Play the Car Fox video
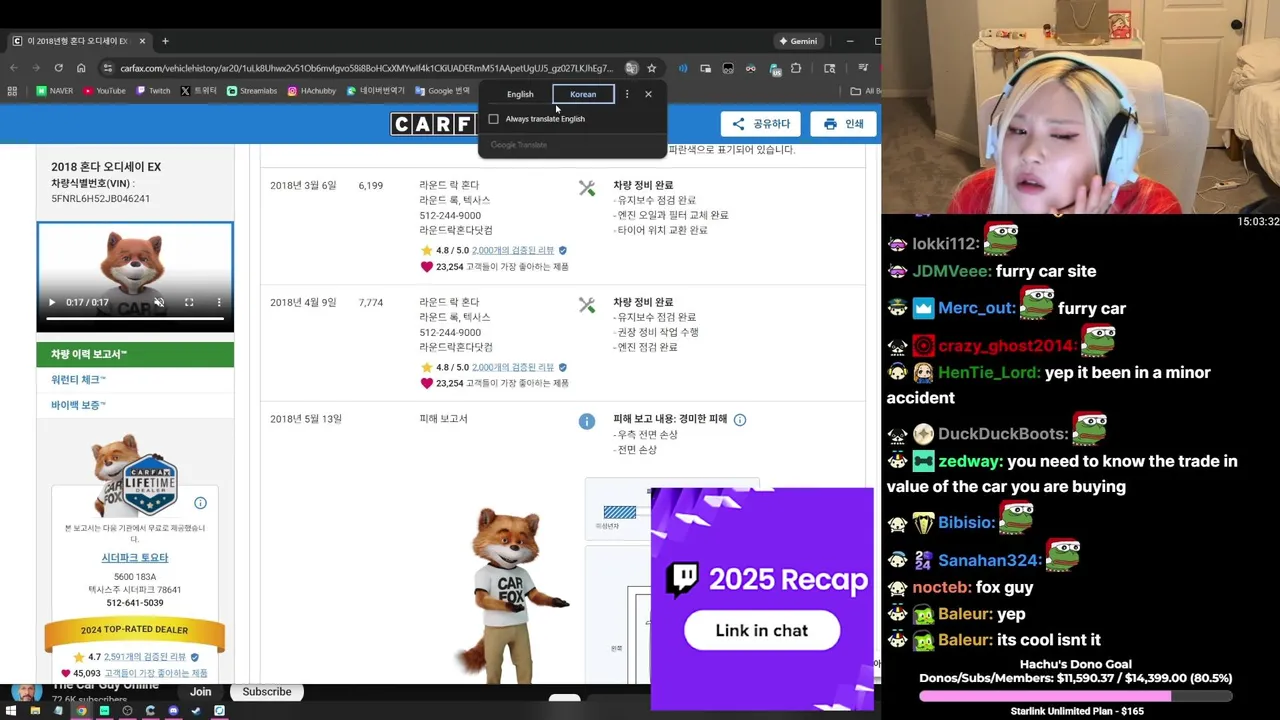Image resolution: width=1280 pixels, height=720 pixels. coord(52,302)
